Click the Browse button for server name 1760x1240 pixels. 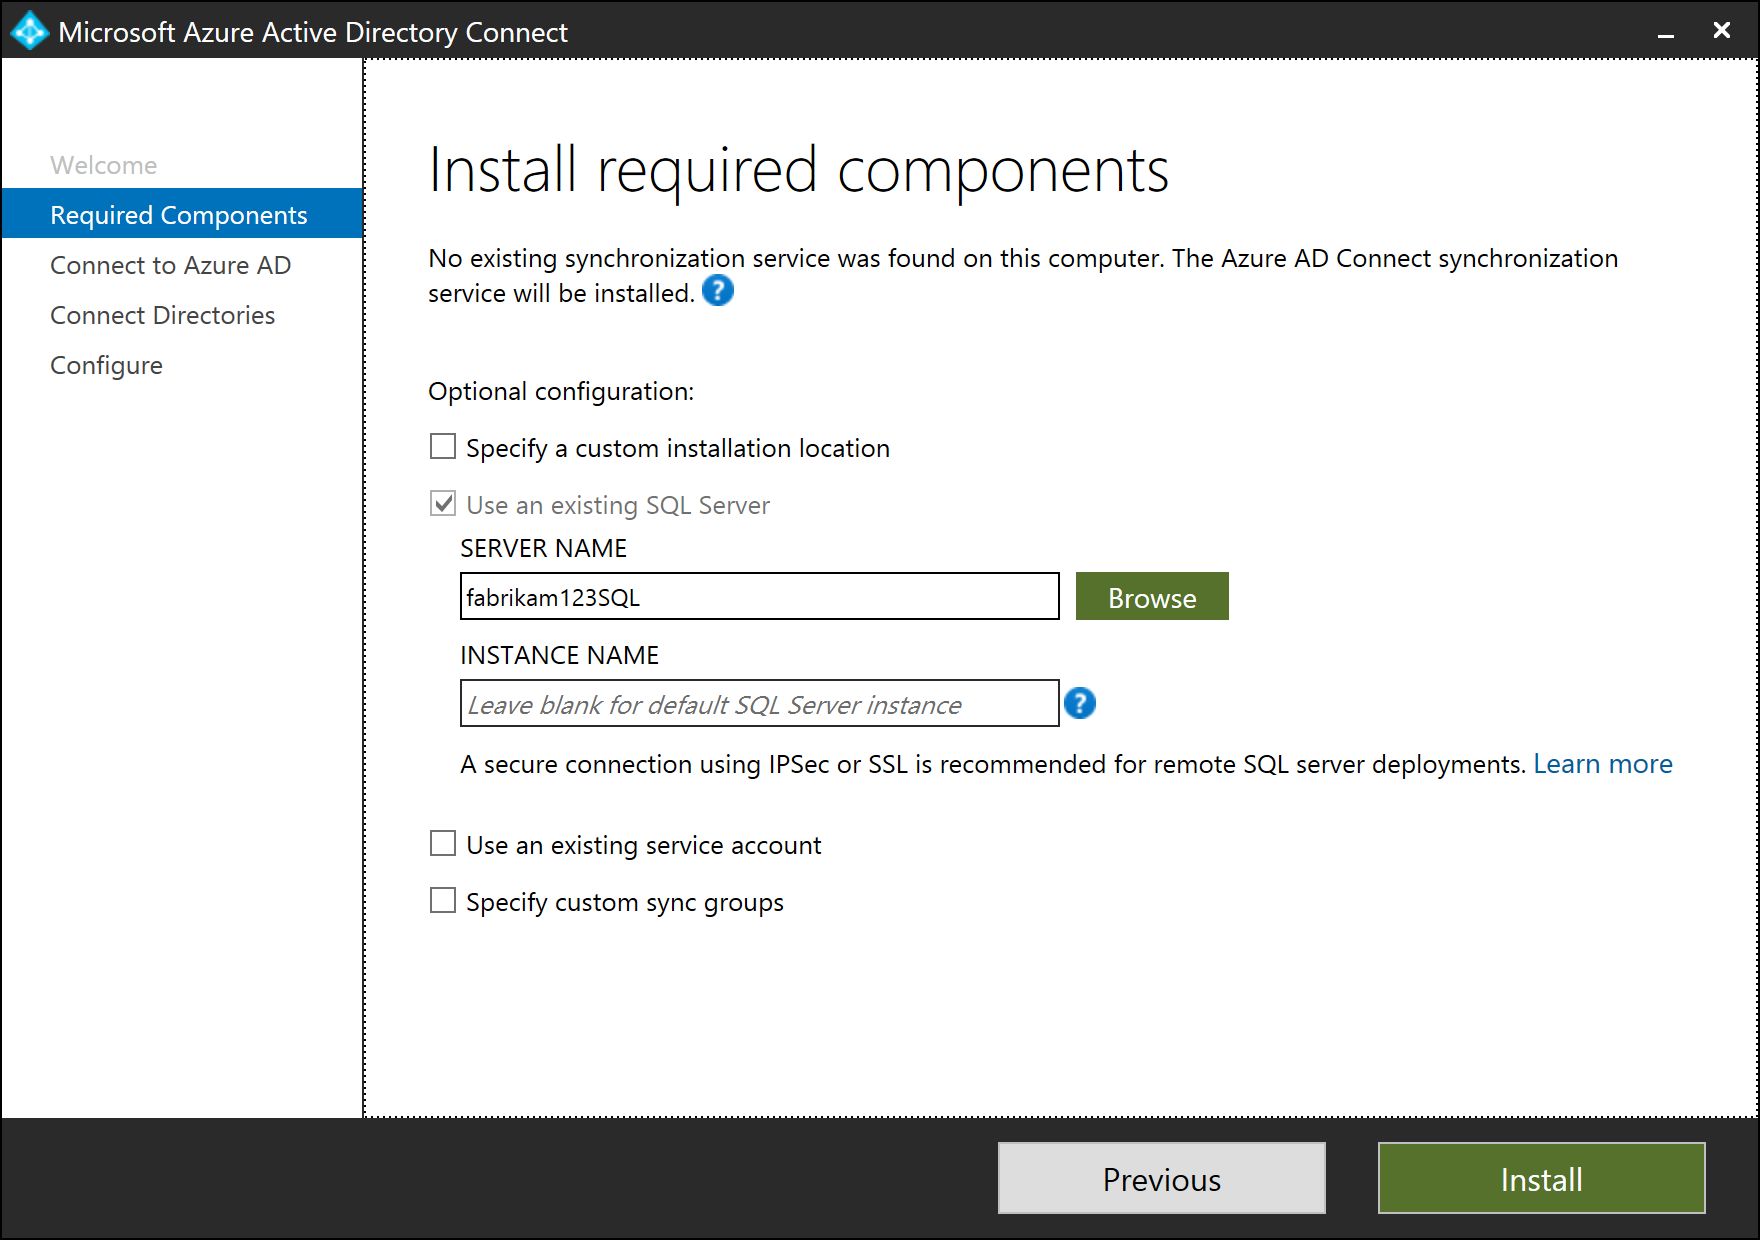coord(1151,596)
